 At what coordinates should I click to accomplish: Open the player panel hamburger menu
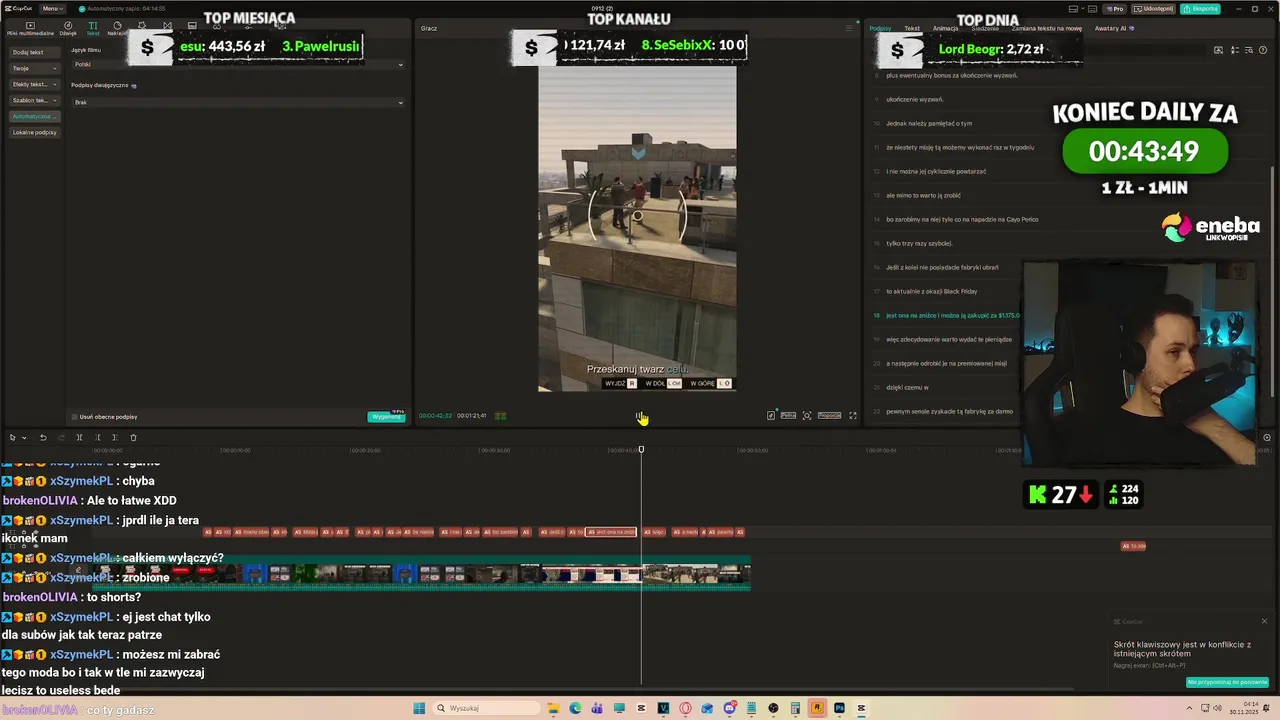(849, 28)
